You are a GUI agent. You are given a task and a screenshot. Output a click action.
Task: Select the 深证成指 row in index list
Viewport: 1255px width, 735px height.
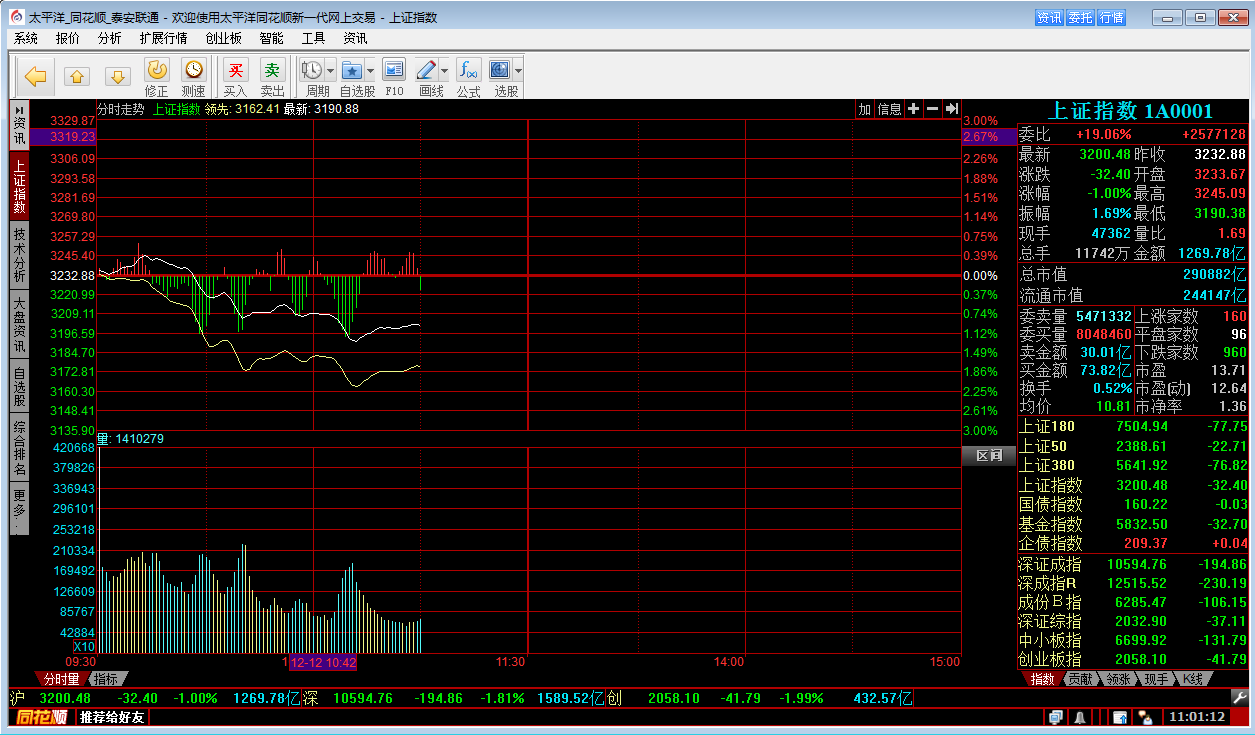tap(1133, 564)
